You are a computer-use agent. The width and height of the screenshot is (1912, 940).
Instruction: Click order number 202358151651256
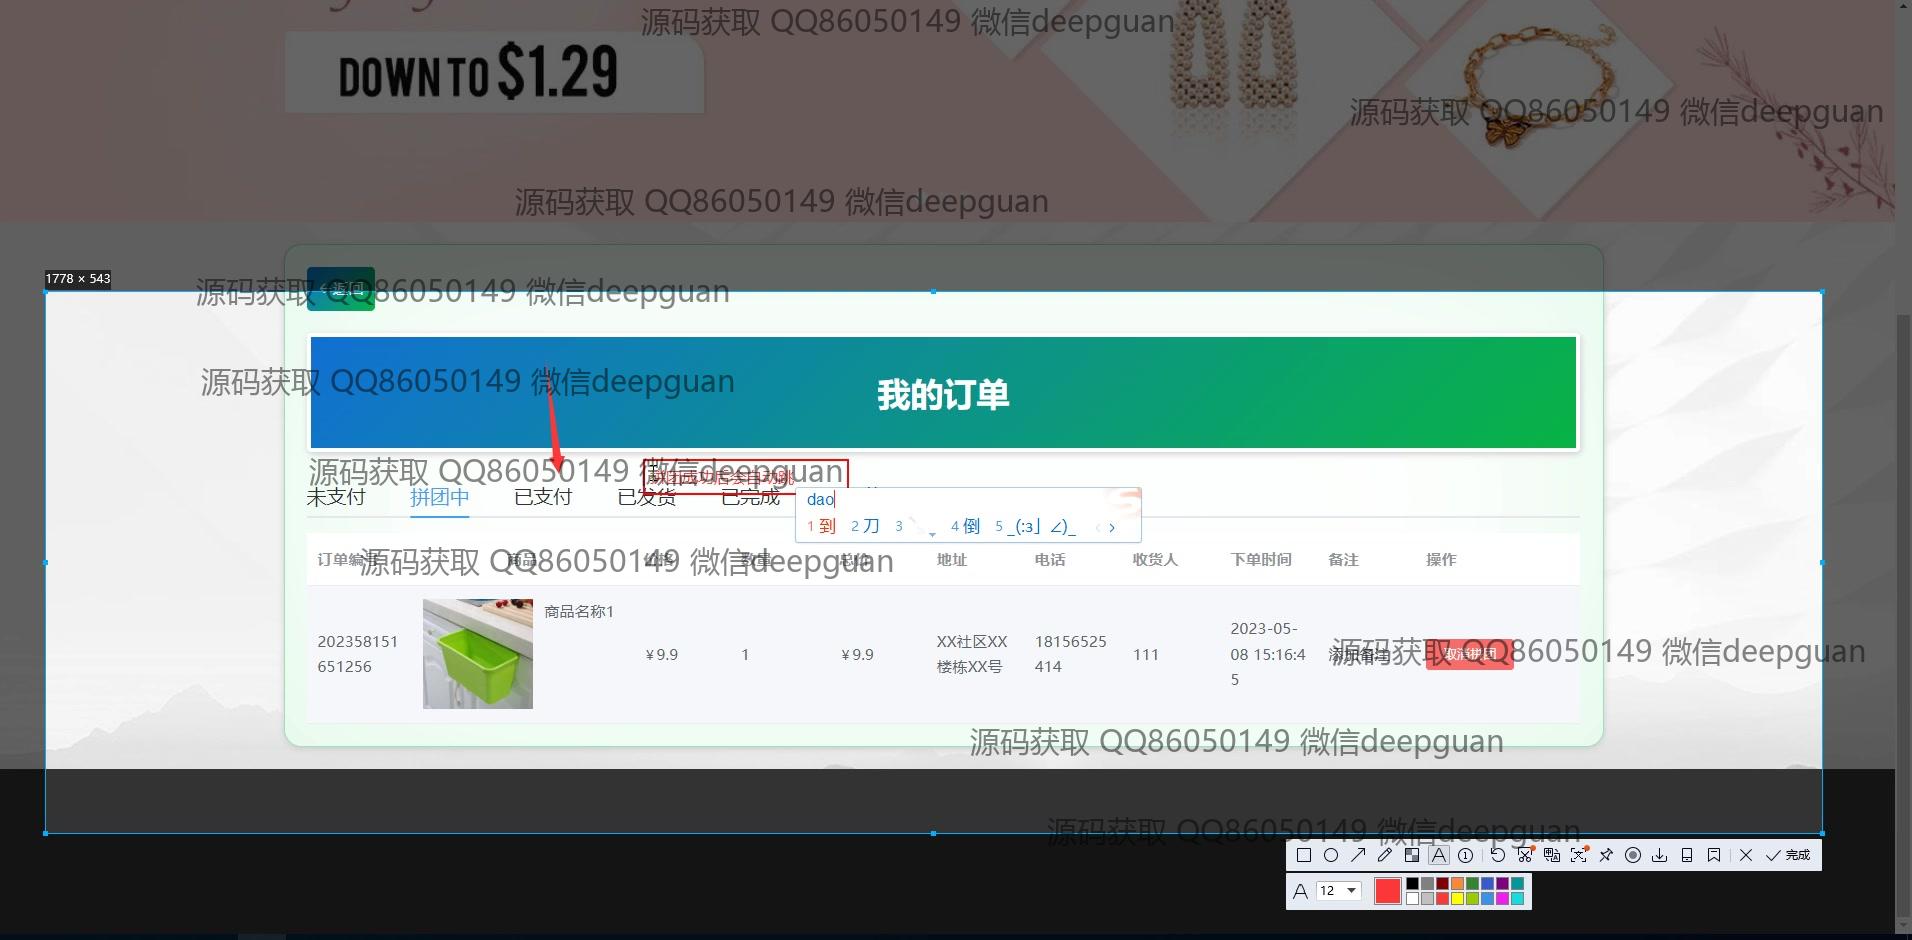click(358, 654)
